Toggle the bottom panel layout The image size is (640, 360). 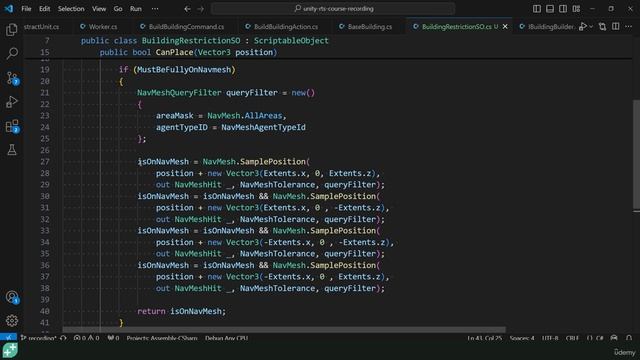(550, 9)
